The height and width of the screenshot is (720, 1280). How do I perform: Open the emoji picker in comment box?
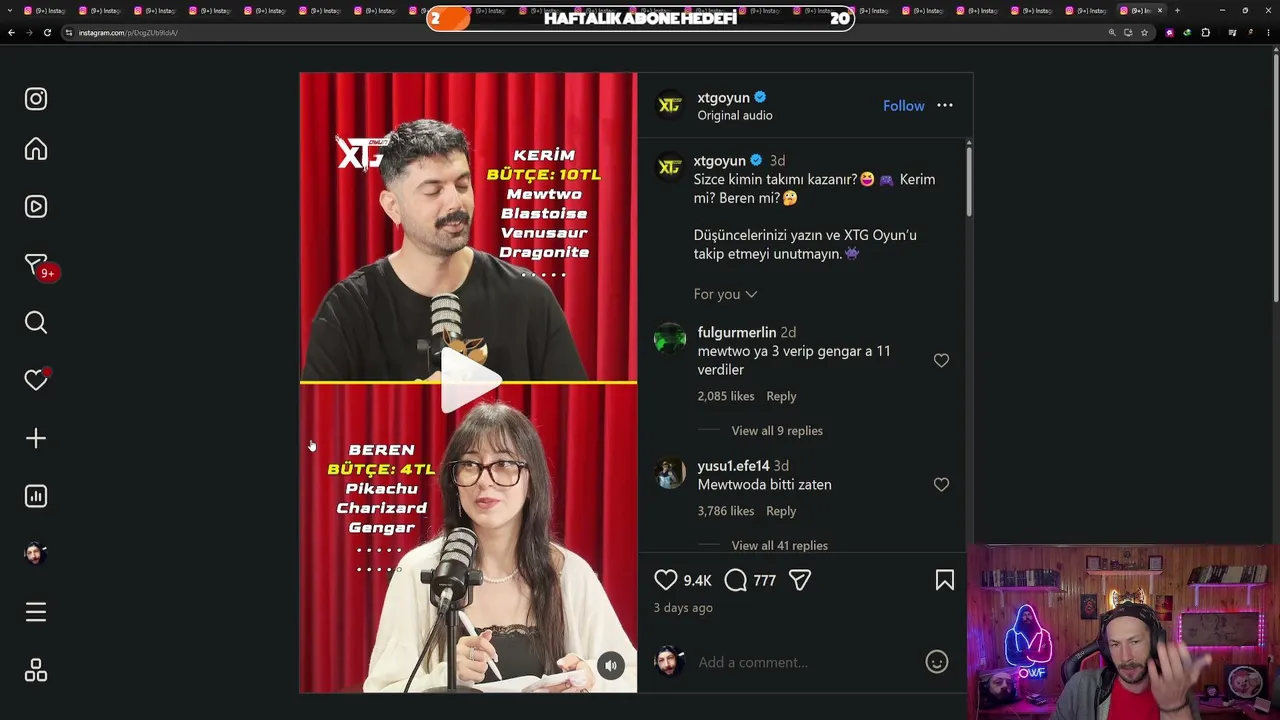(937, 662)
